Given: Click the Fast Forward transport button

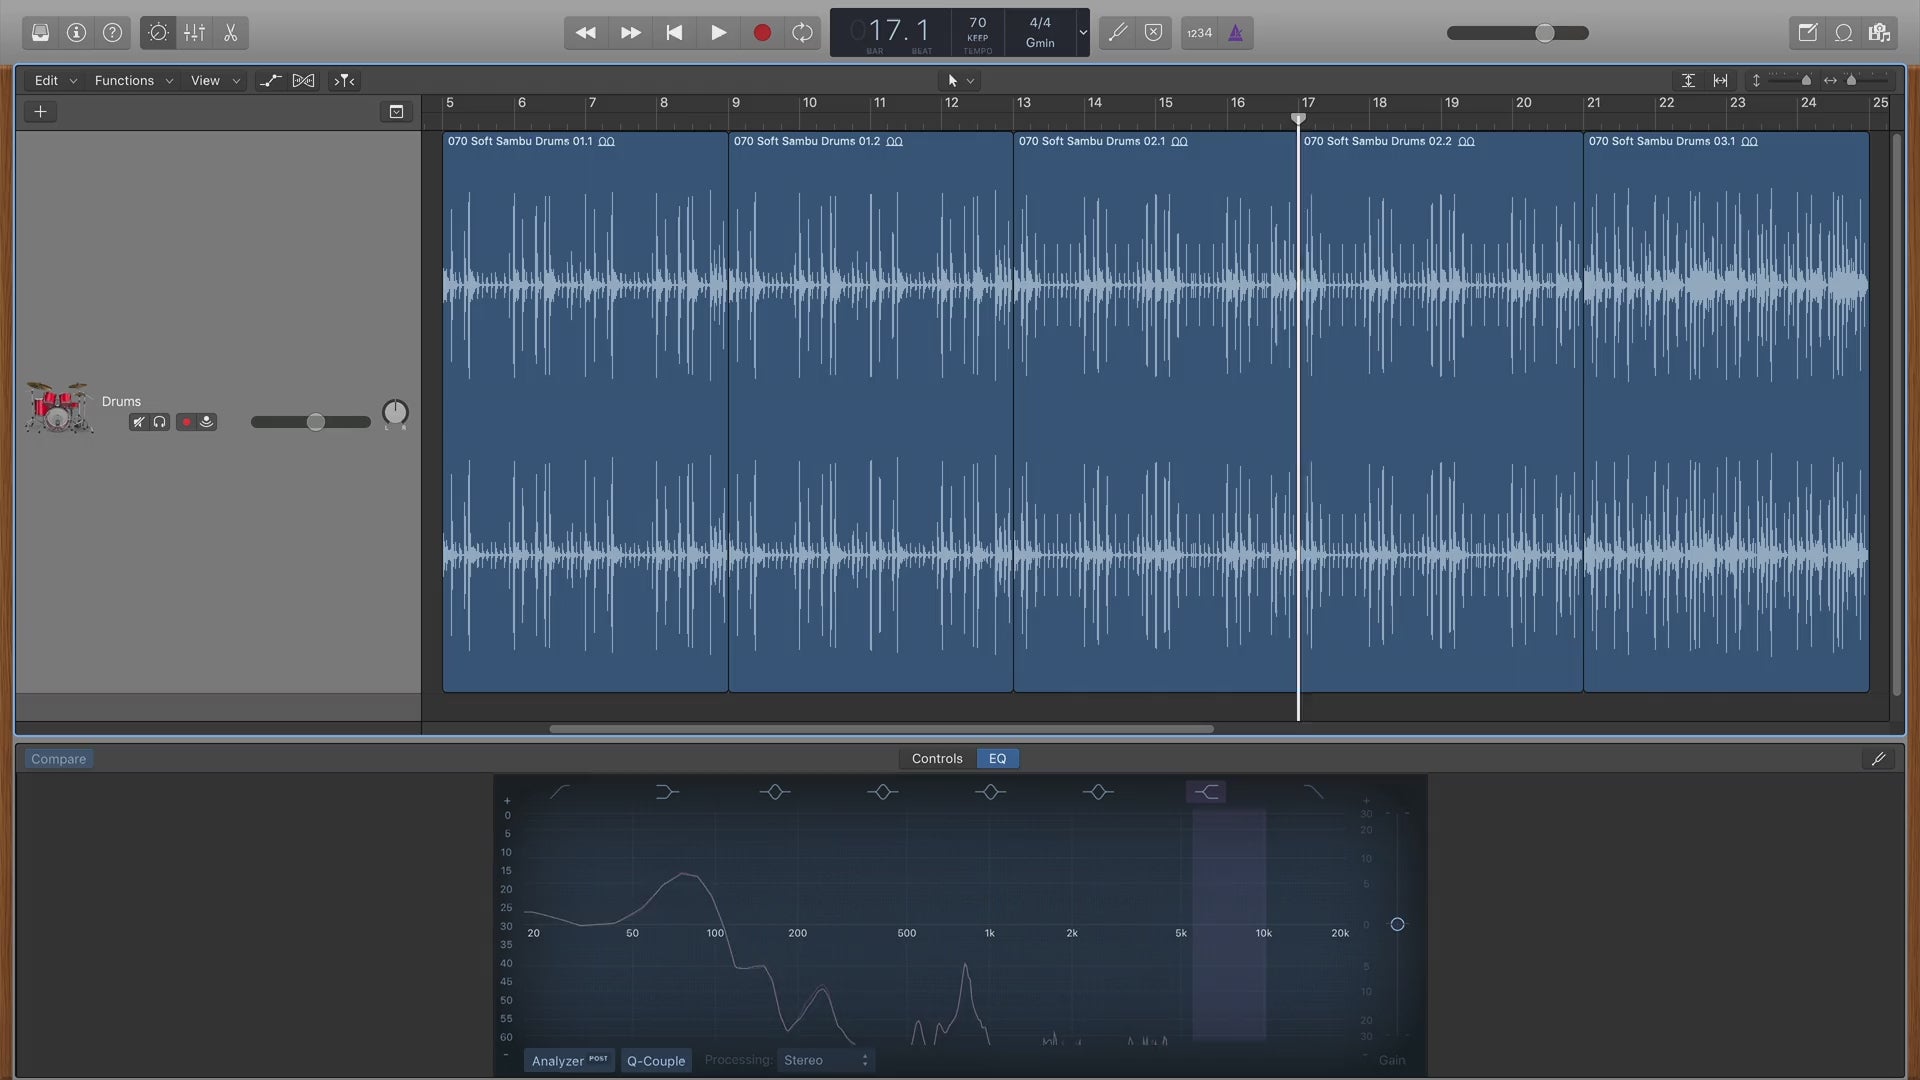Looking at the screenshot, I should click(630, 33).
